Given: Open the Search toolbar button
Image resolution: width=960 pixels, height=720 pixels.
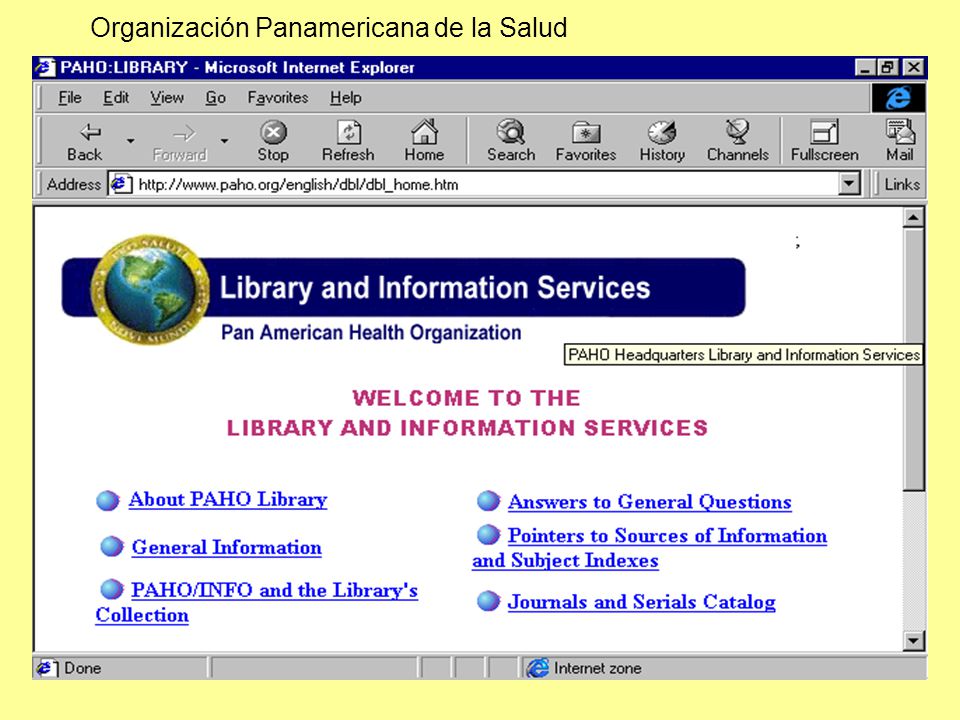Looking at the screenshot, I should coord(511,141).
